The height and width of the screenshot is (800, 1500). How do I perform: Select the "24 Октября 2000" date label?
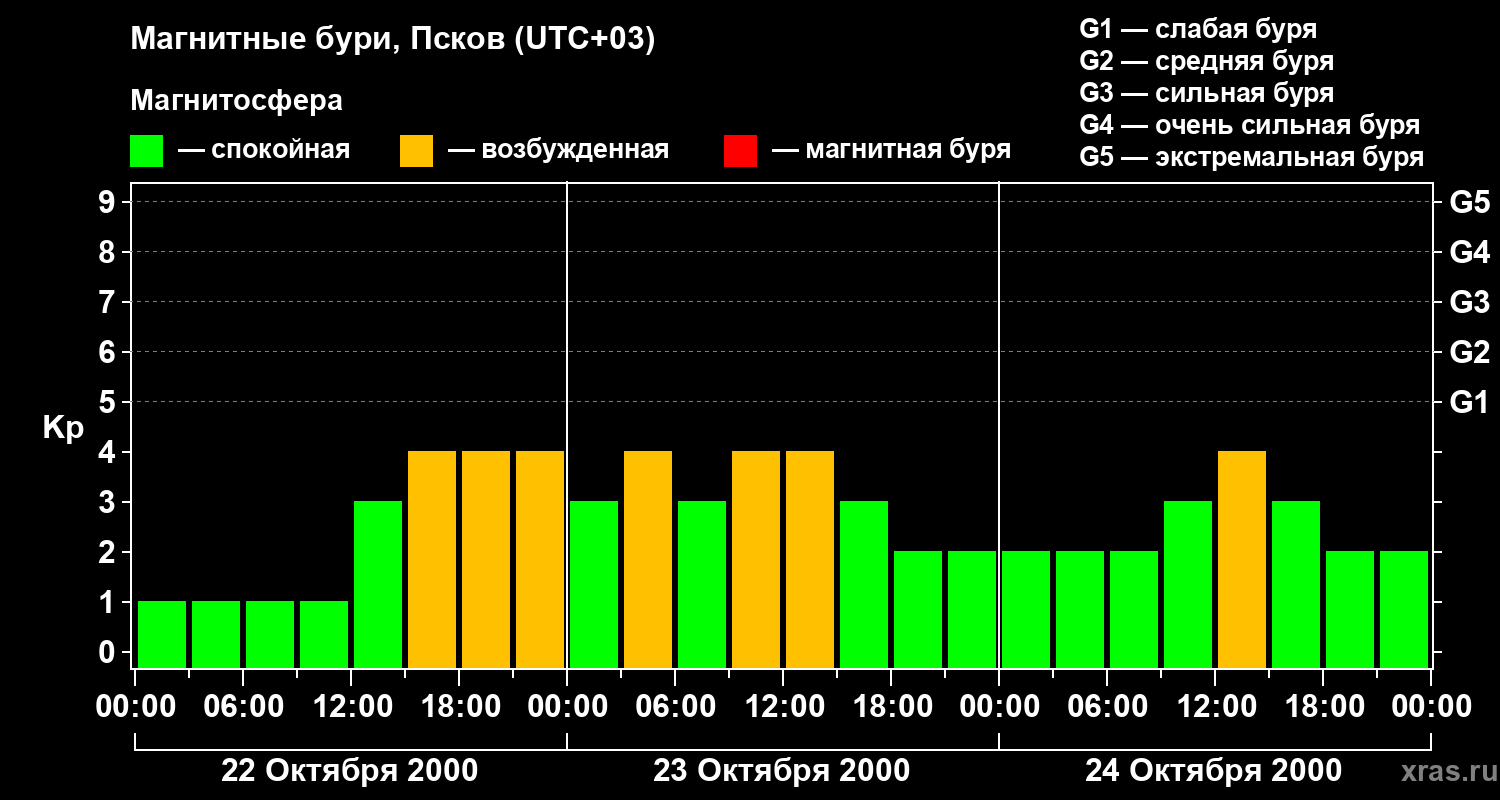(1213, 771)
